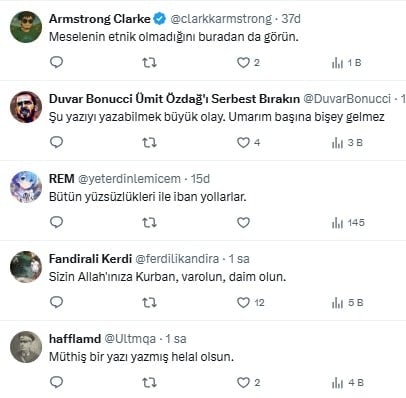Reply to Duvar Bonucci's tweet
This screenshot has width=406, height=398.
click(x=56, y=142)
